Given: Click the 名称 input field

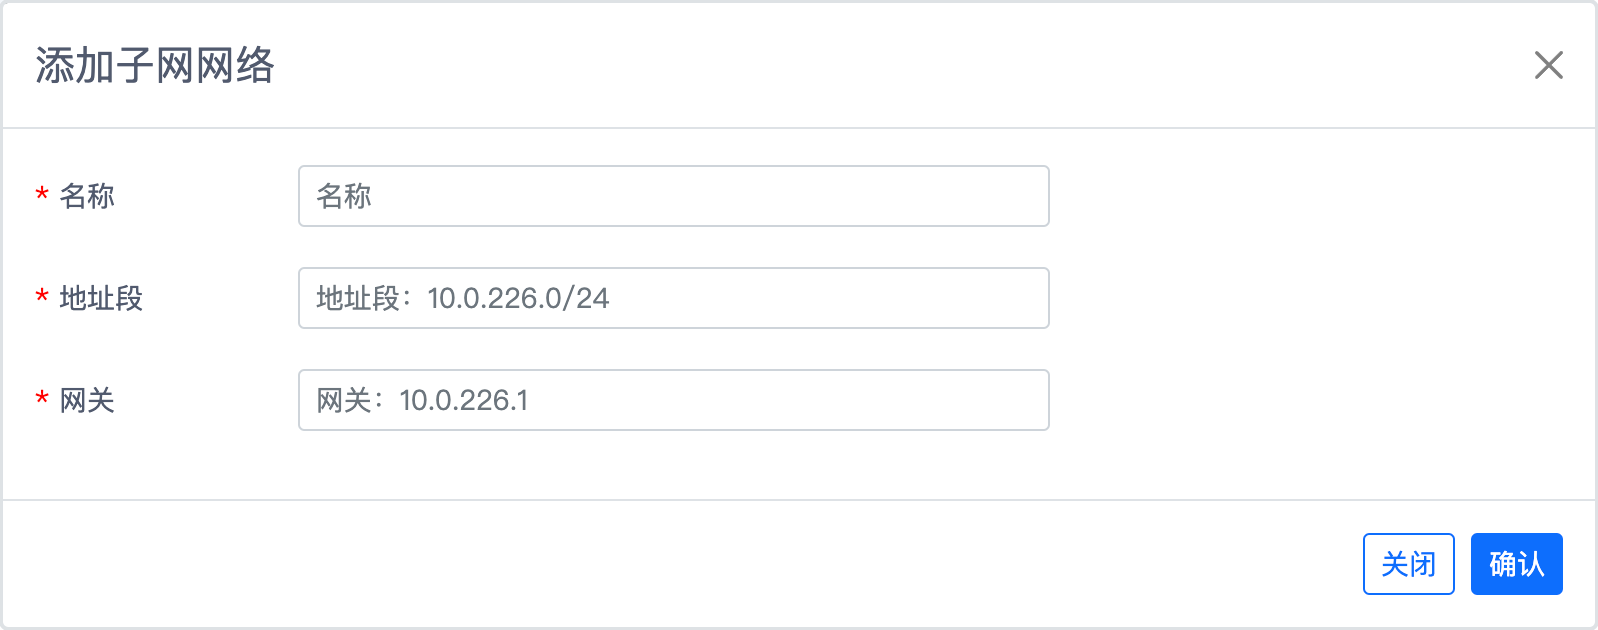Looking at the screenshot, I should (674, 196).
